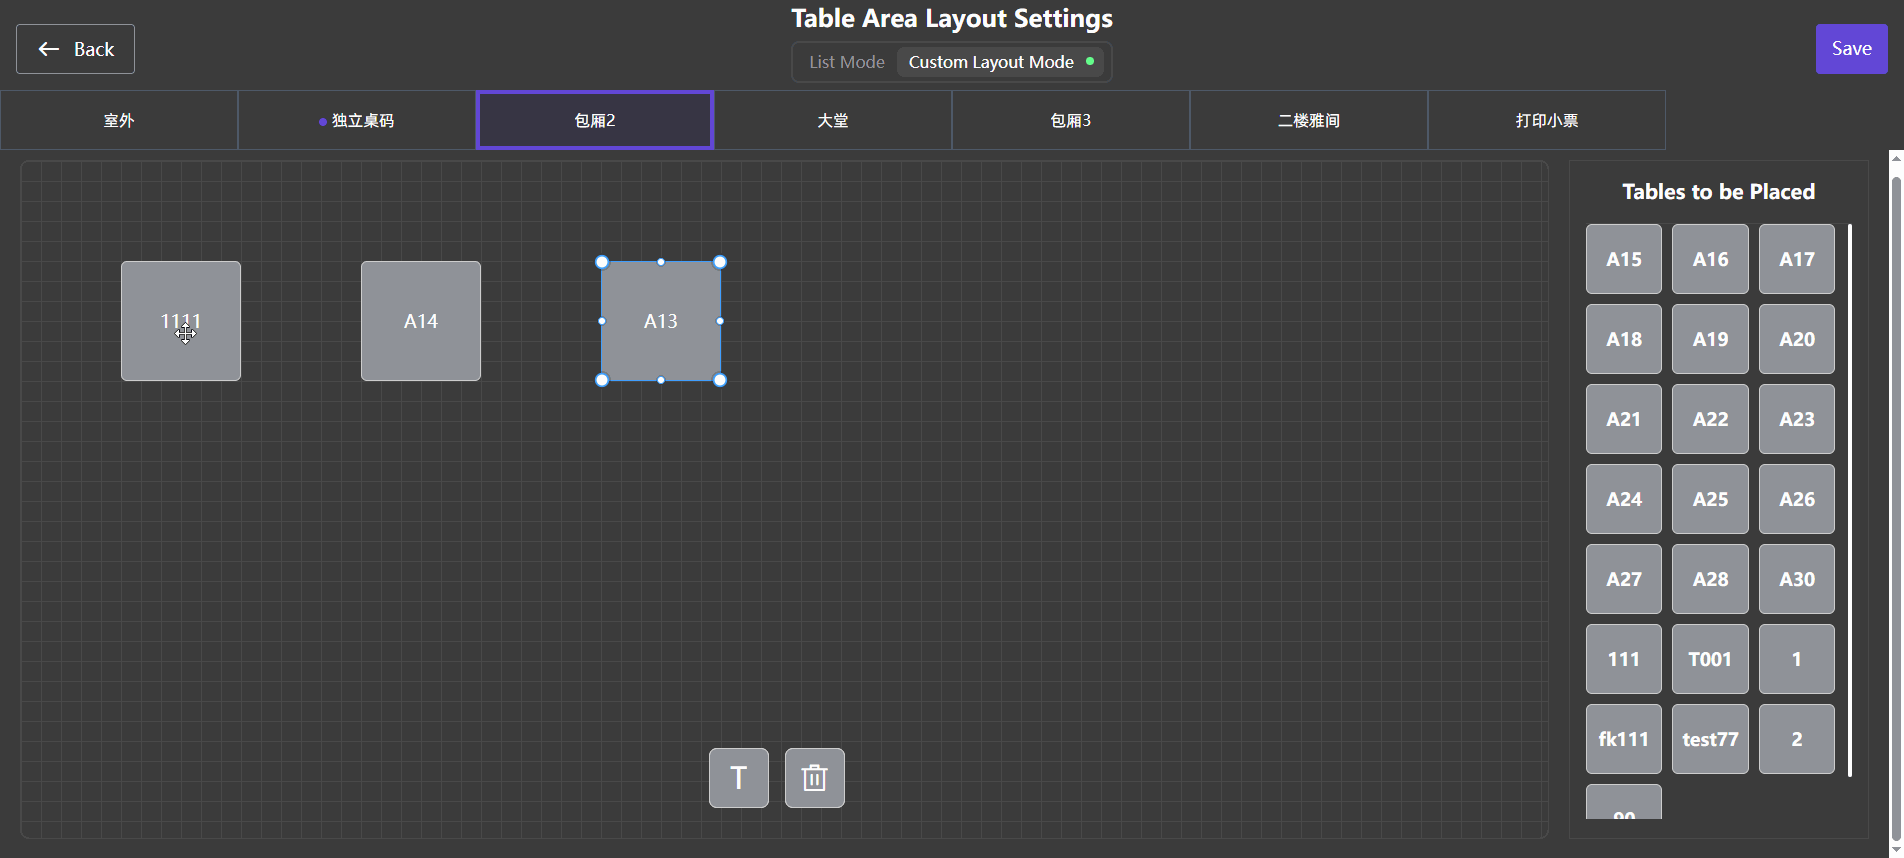Select table 1111 on the canvas
The width and height of the screenshot is (1904, 858).
181,321
